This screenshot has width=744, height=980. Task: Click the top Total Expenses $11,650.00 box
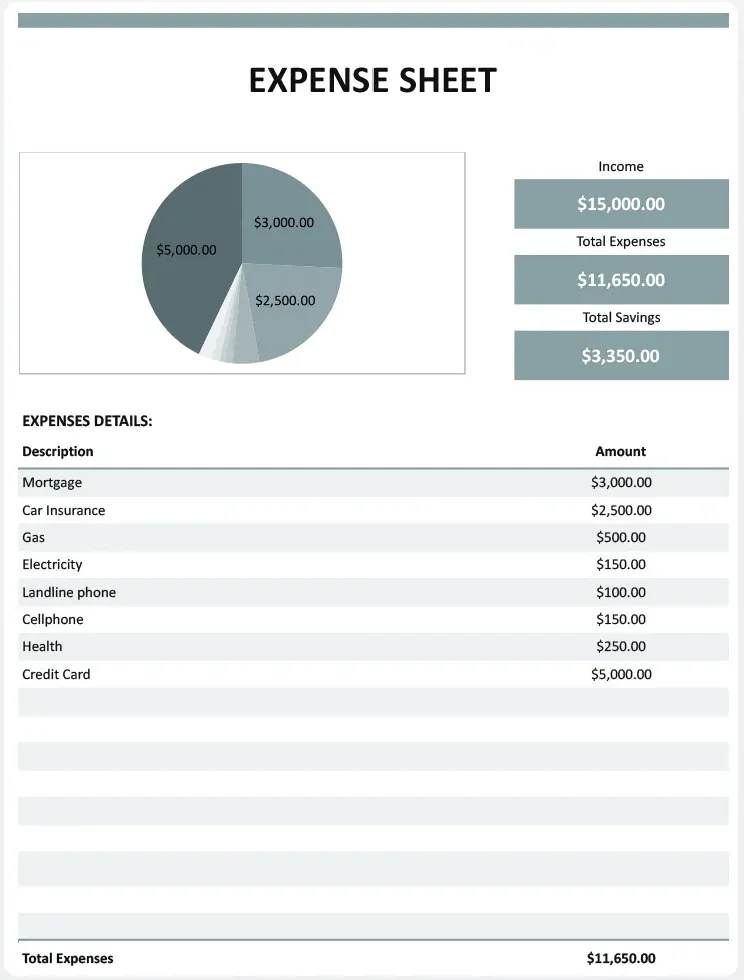[621, 279]
